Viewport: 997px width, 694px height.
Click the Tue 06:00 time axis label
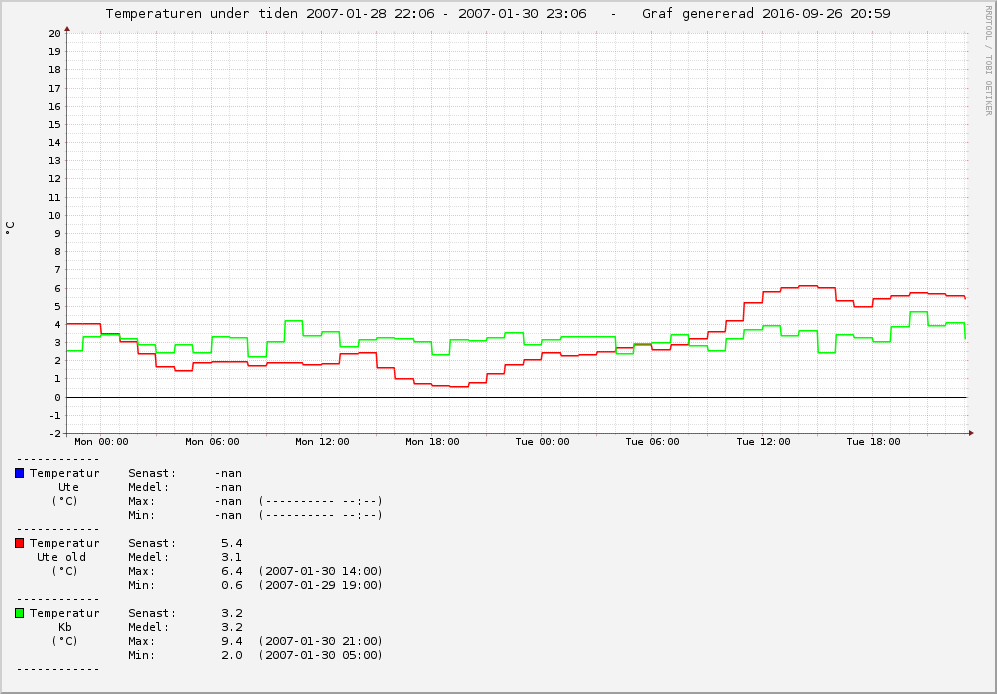point(652,441)
